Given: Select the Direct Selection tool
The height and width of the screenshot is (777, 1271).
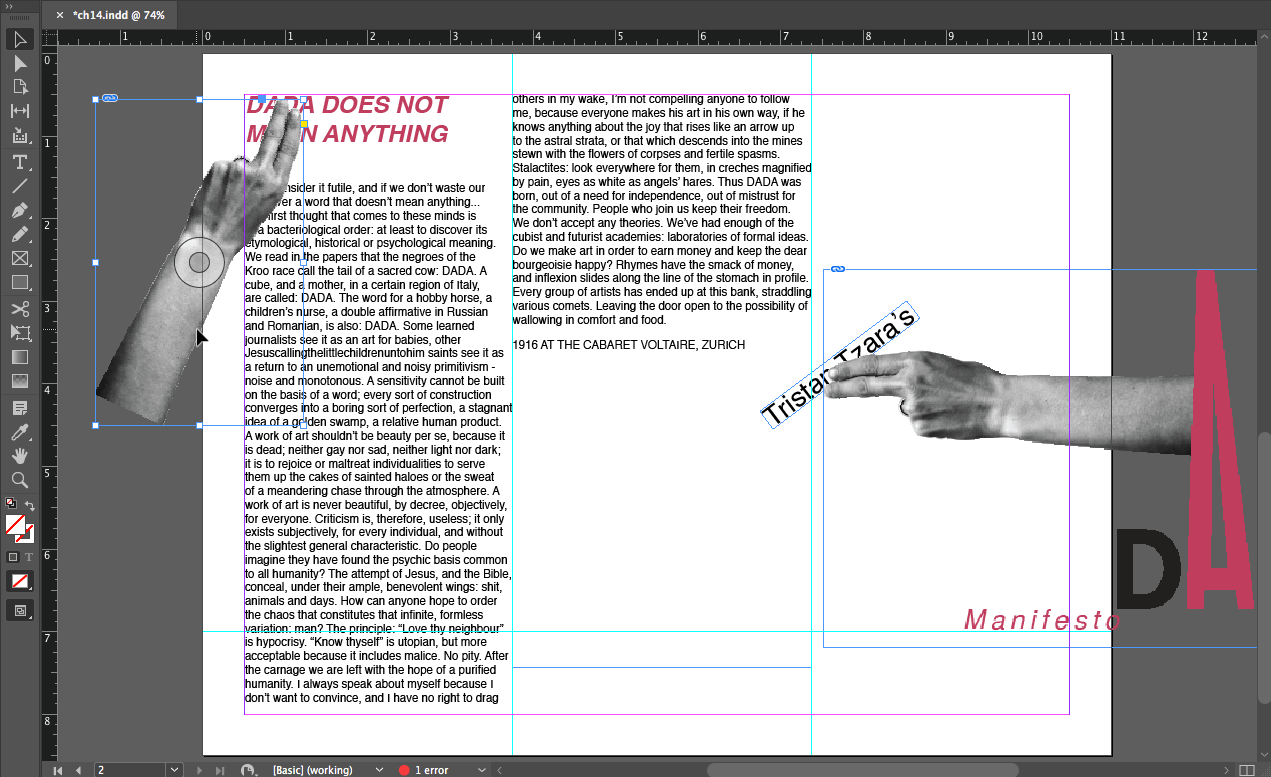Looking at the screenshot, I should (x=20, y=63).
